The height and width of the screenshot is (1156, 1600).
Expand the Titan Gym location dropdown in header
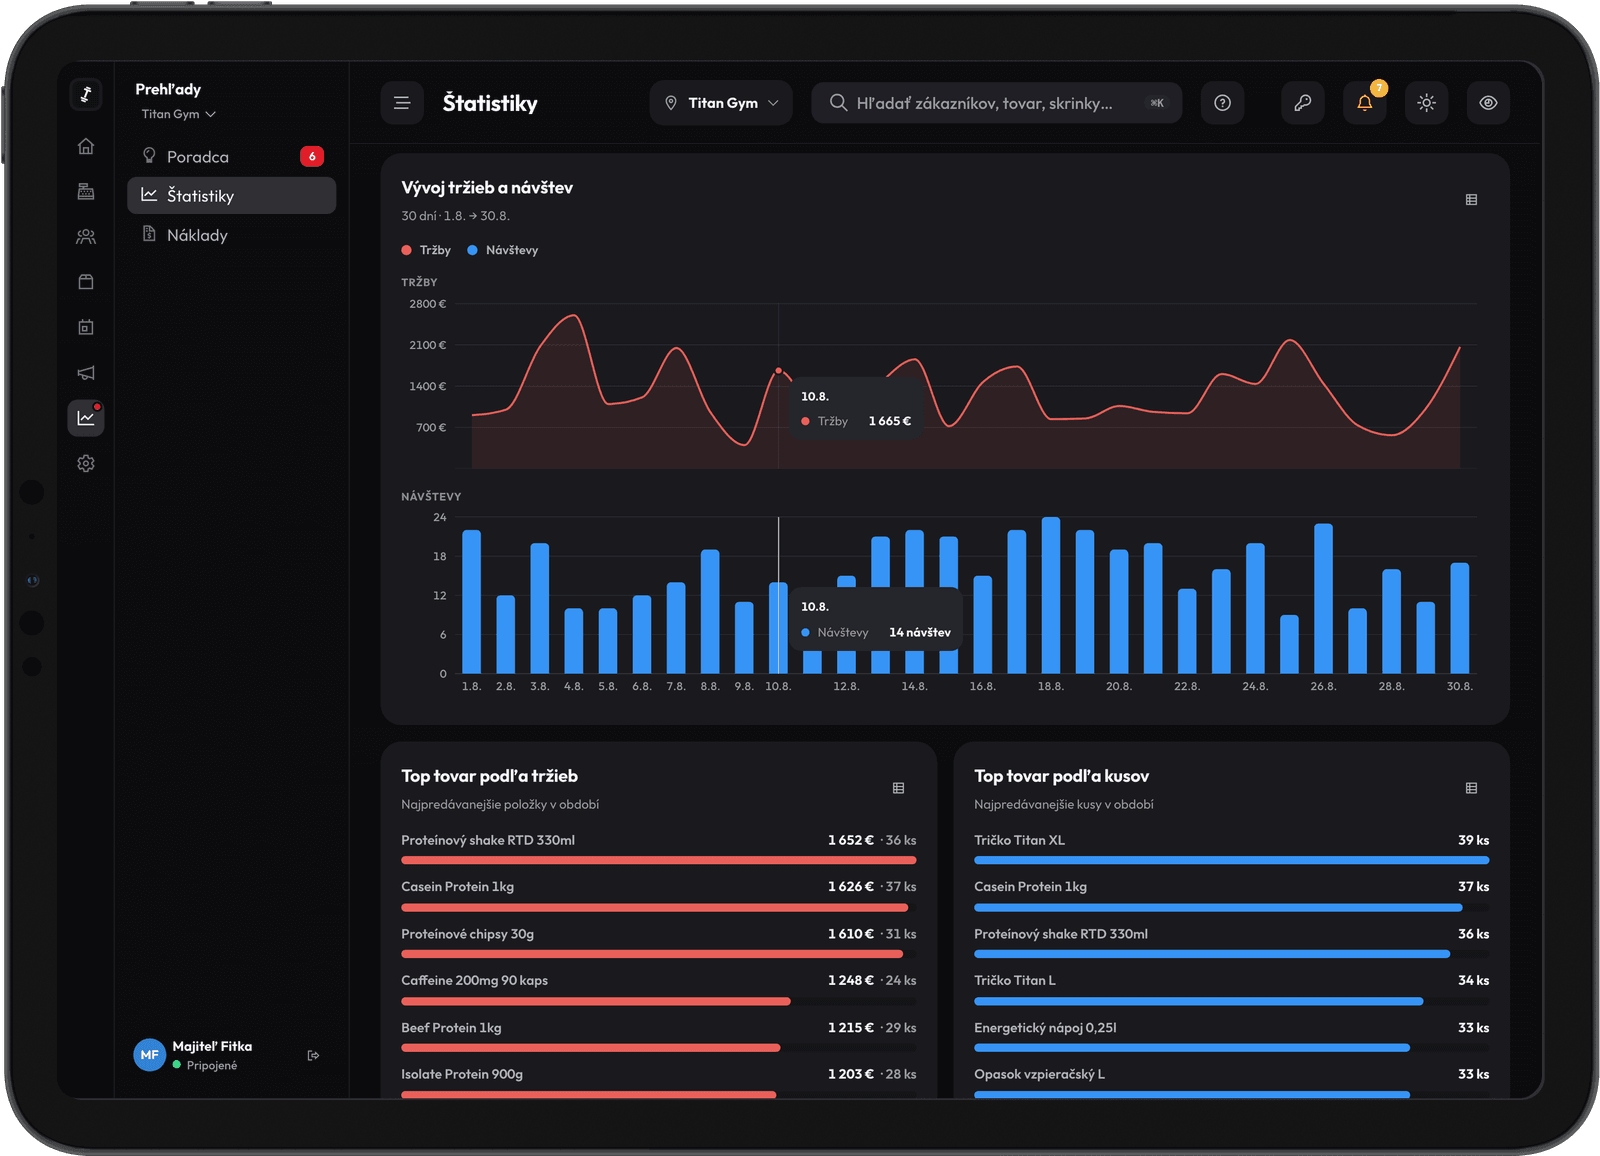(x=721, y=103)
